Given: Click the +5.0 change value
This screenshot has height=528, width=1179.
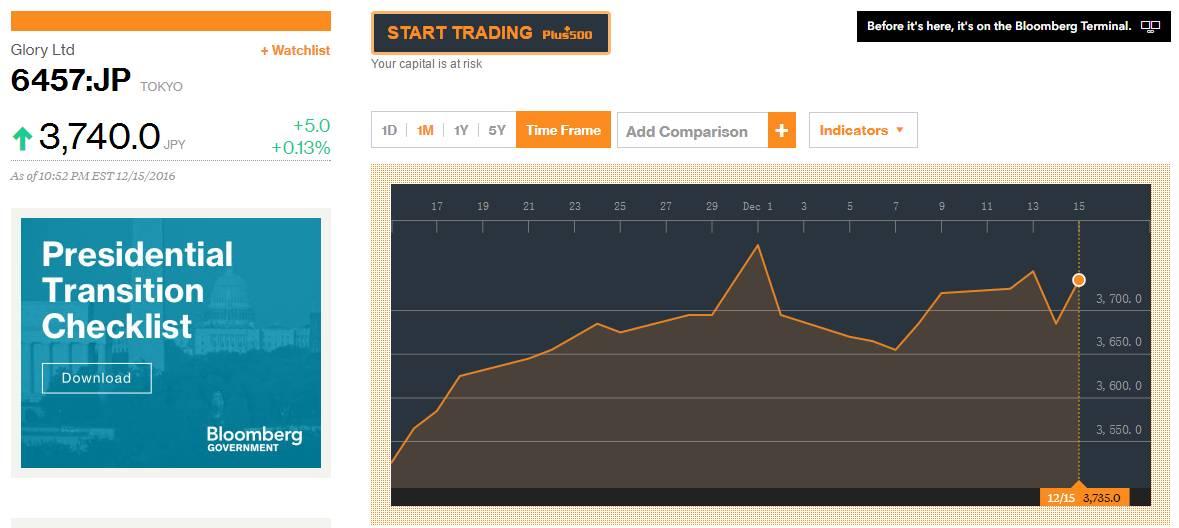Looking at the screenshot, I should point(311,126).
